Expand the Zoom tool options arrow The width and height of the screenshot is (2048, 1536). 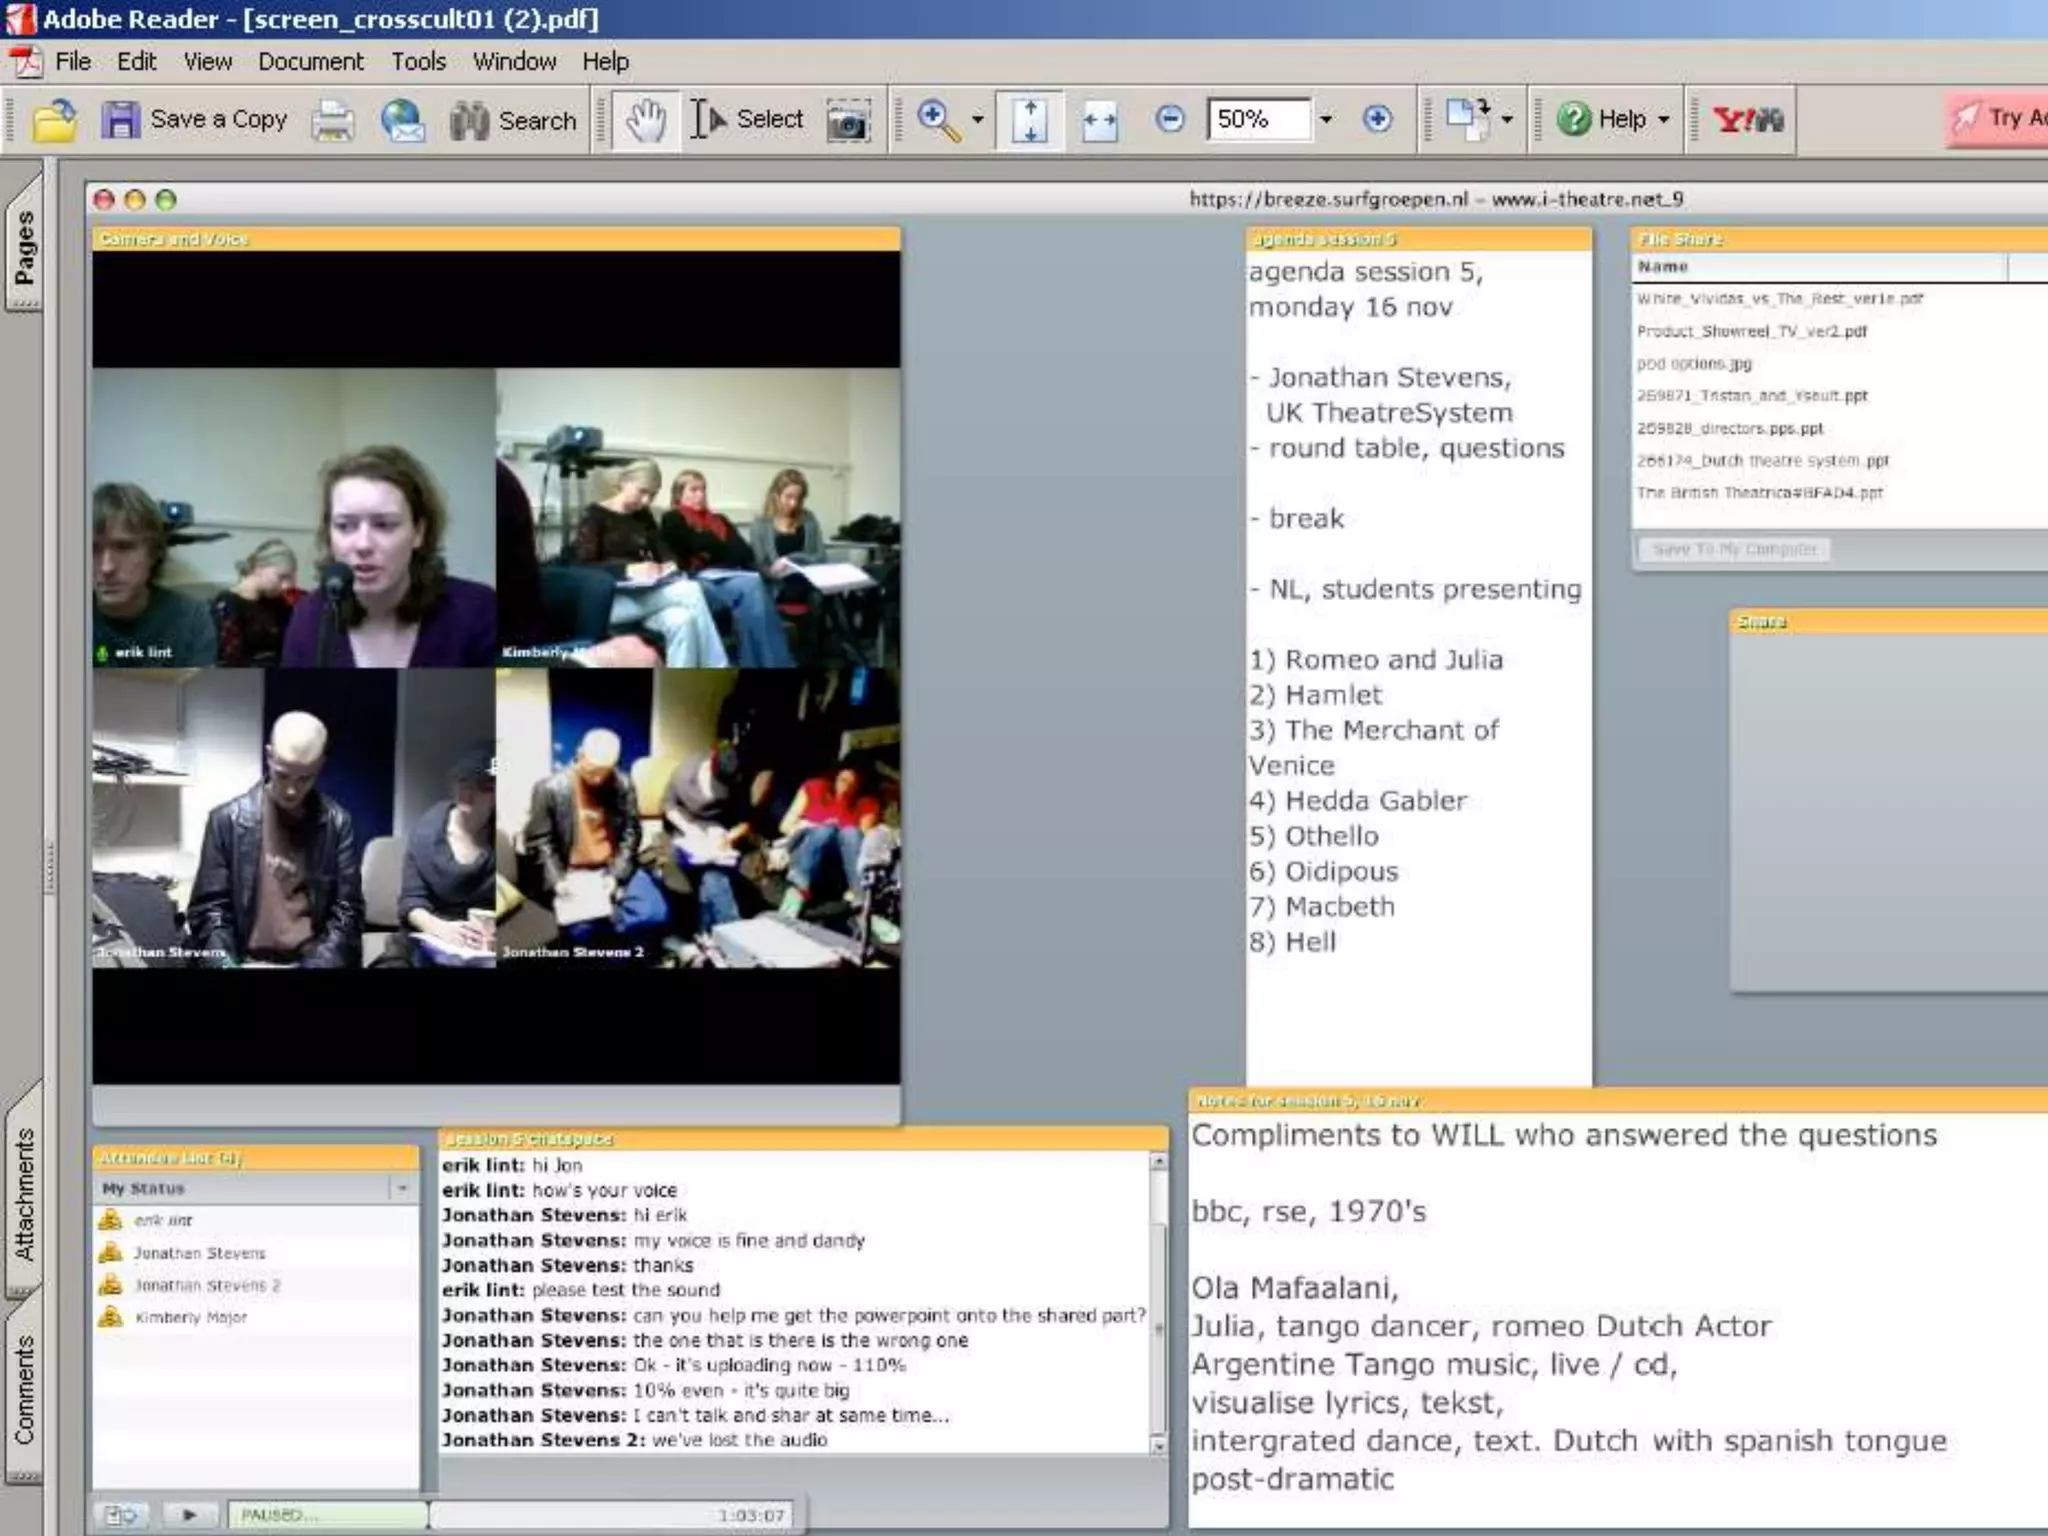977,120
